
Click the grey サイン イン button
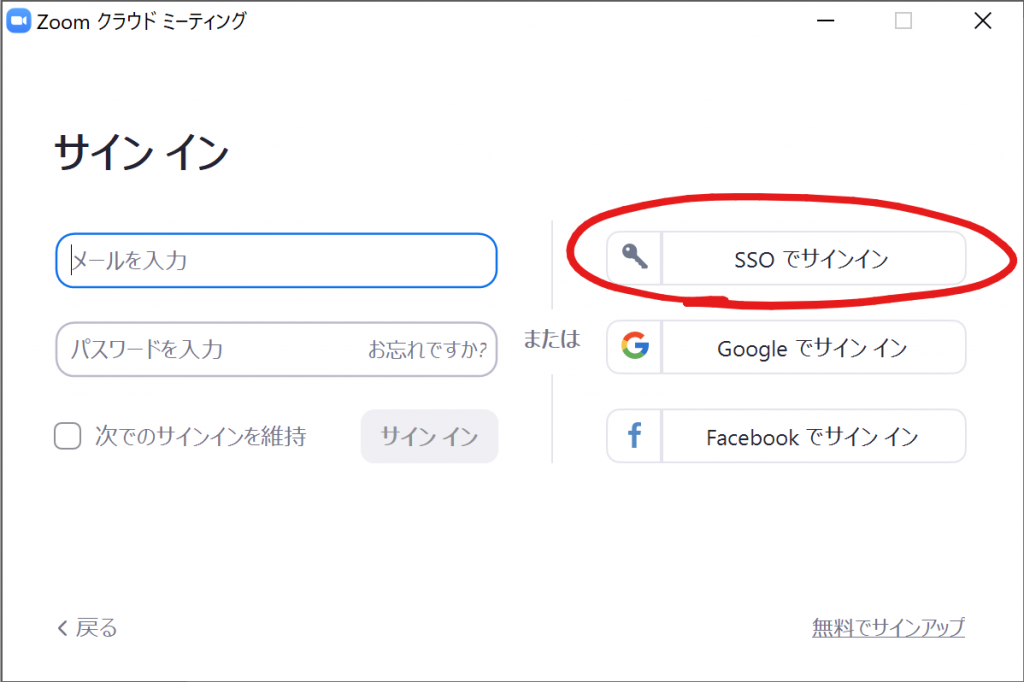429,436
